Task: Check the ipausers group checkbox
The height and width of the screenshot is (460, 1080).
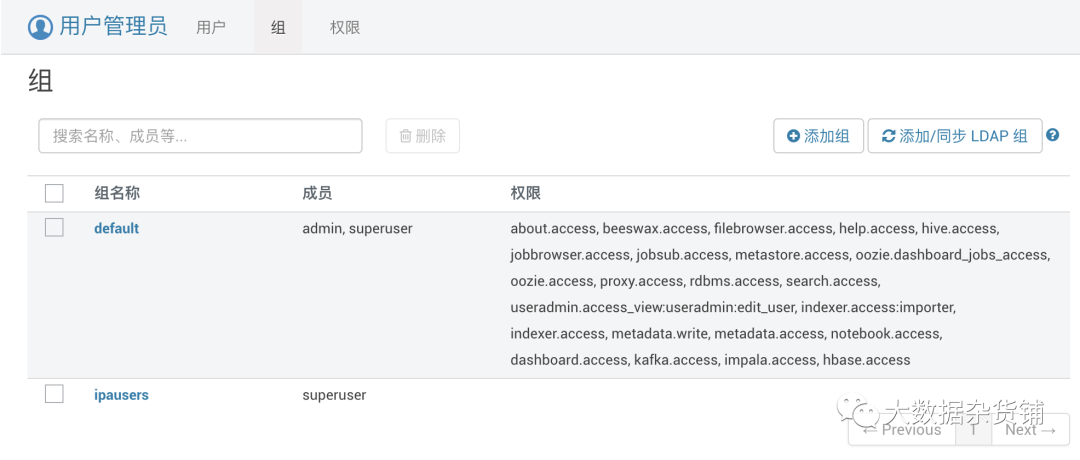Action: [54, 394]
